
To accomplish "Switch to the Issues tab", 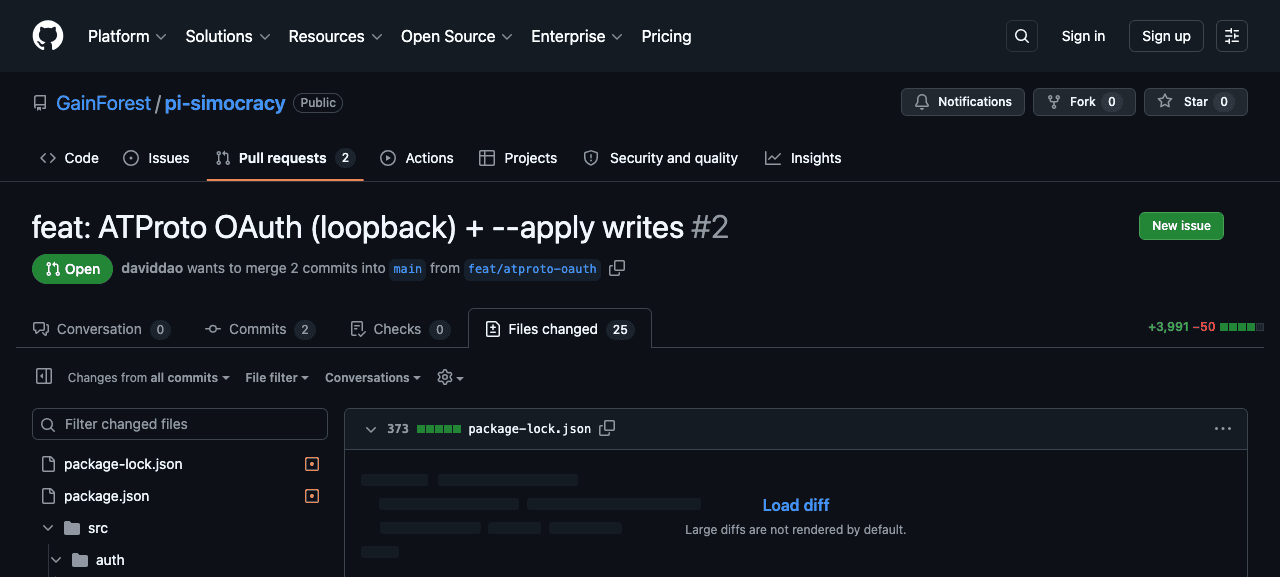I will coord(156,158).
